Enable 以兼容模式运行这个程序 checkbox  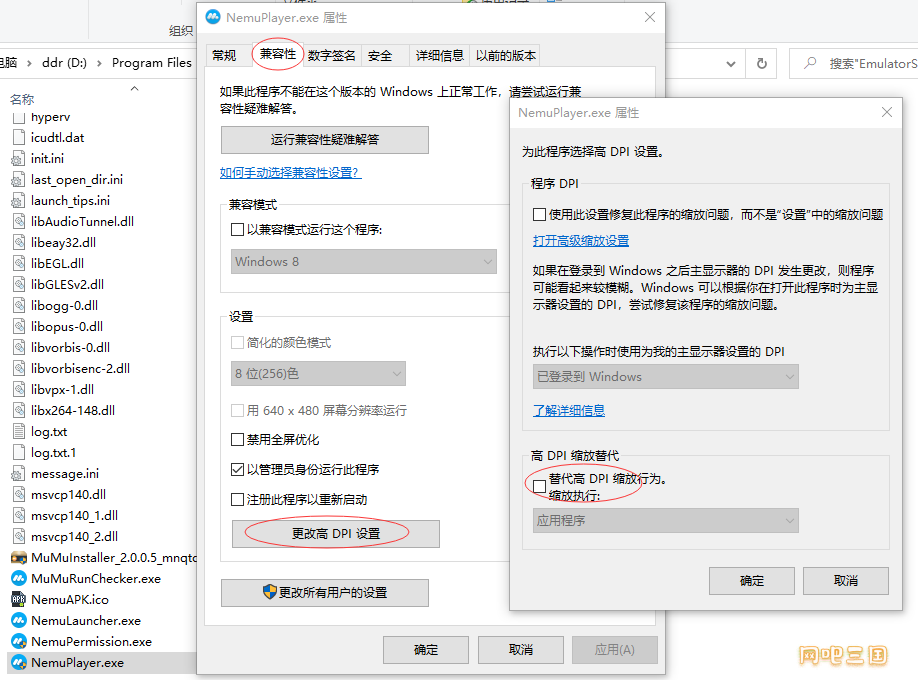tap(238, 230)
